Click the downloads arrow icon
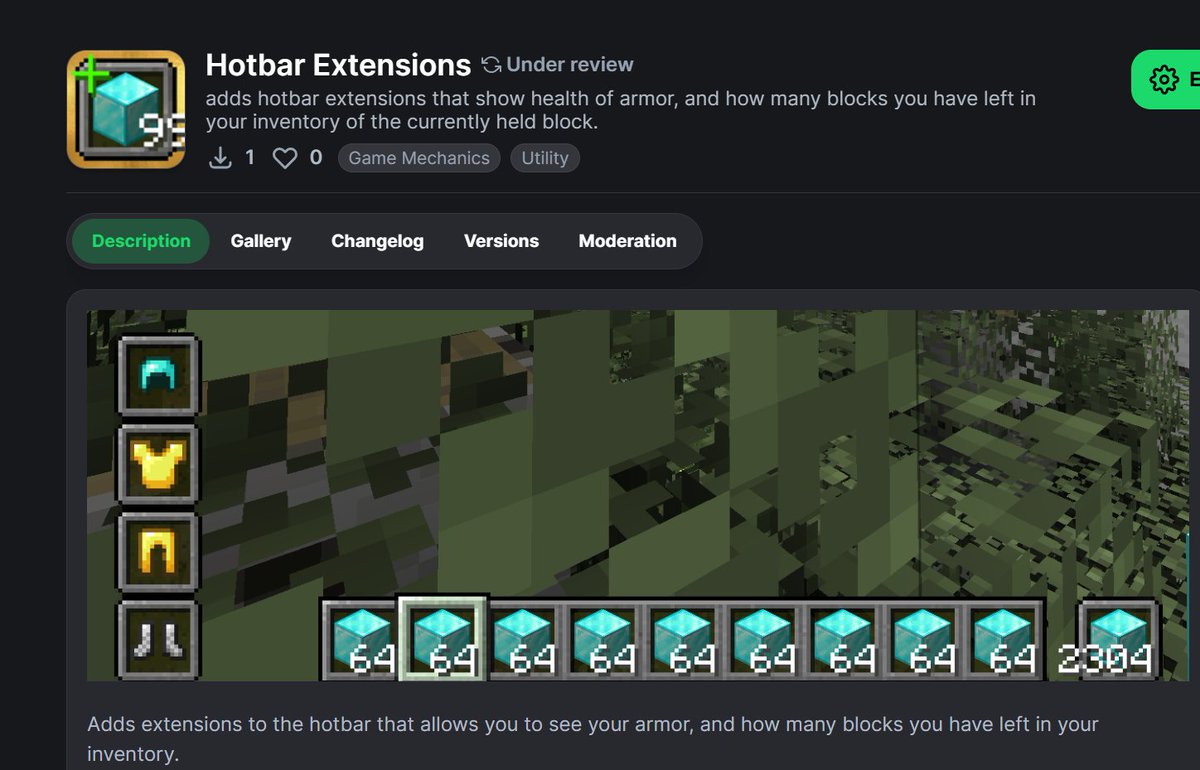Screen dimensions: 1200x770 [220, 158]
